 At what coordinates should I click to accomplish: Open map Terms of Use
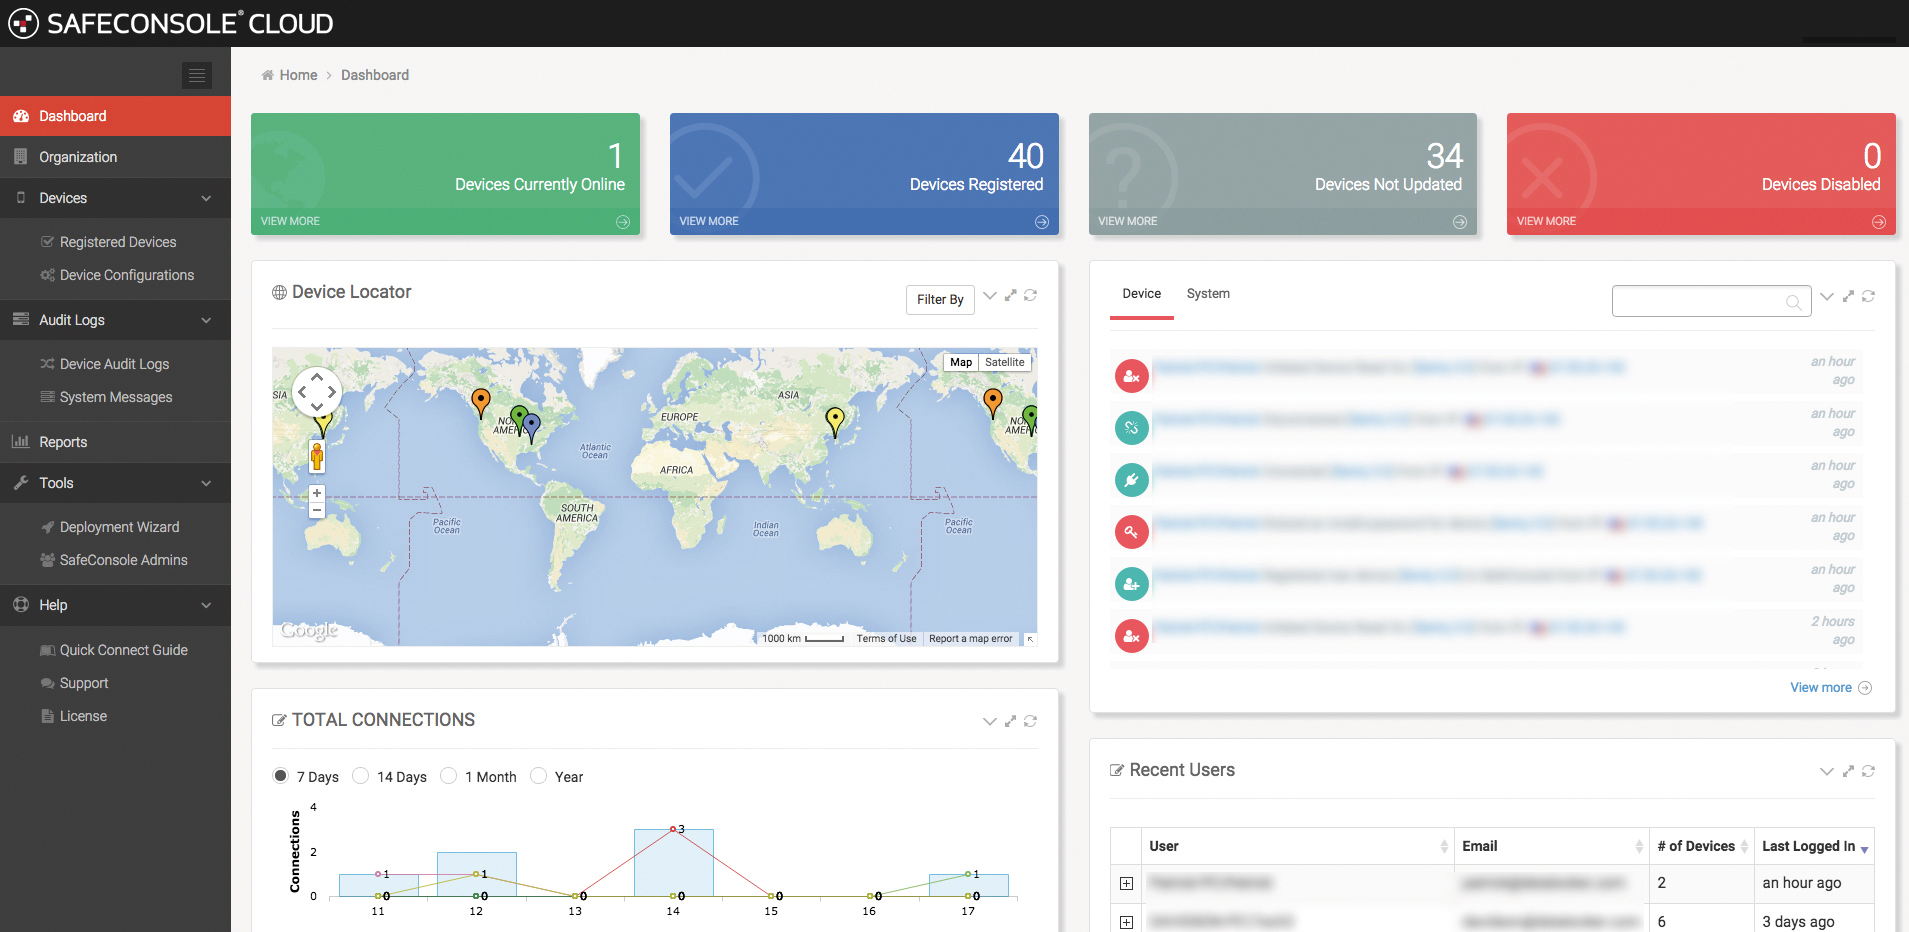pos(886,639)
